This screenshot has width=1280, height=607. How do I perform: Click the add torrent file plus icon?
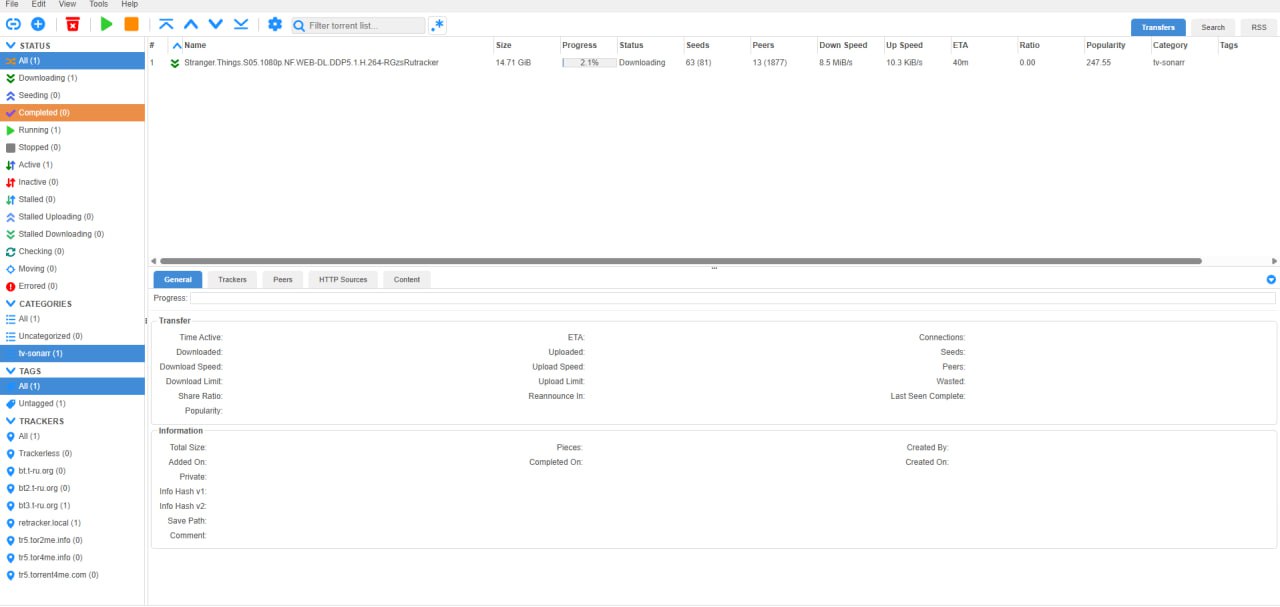[38, 24]
